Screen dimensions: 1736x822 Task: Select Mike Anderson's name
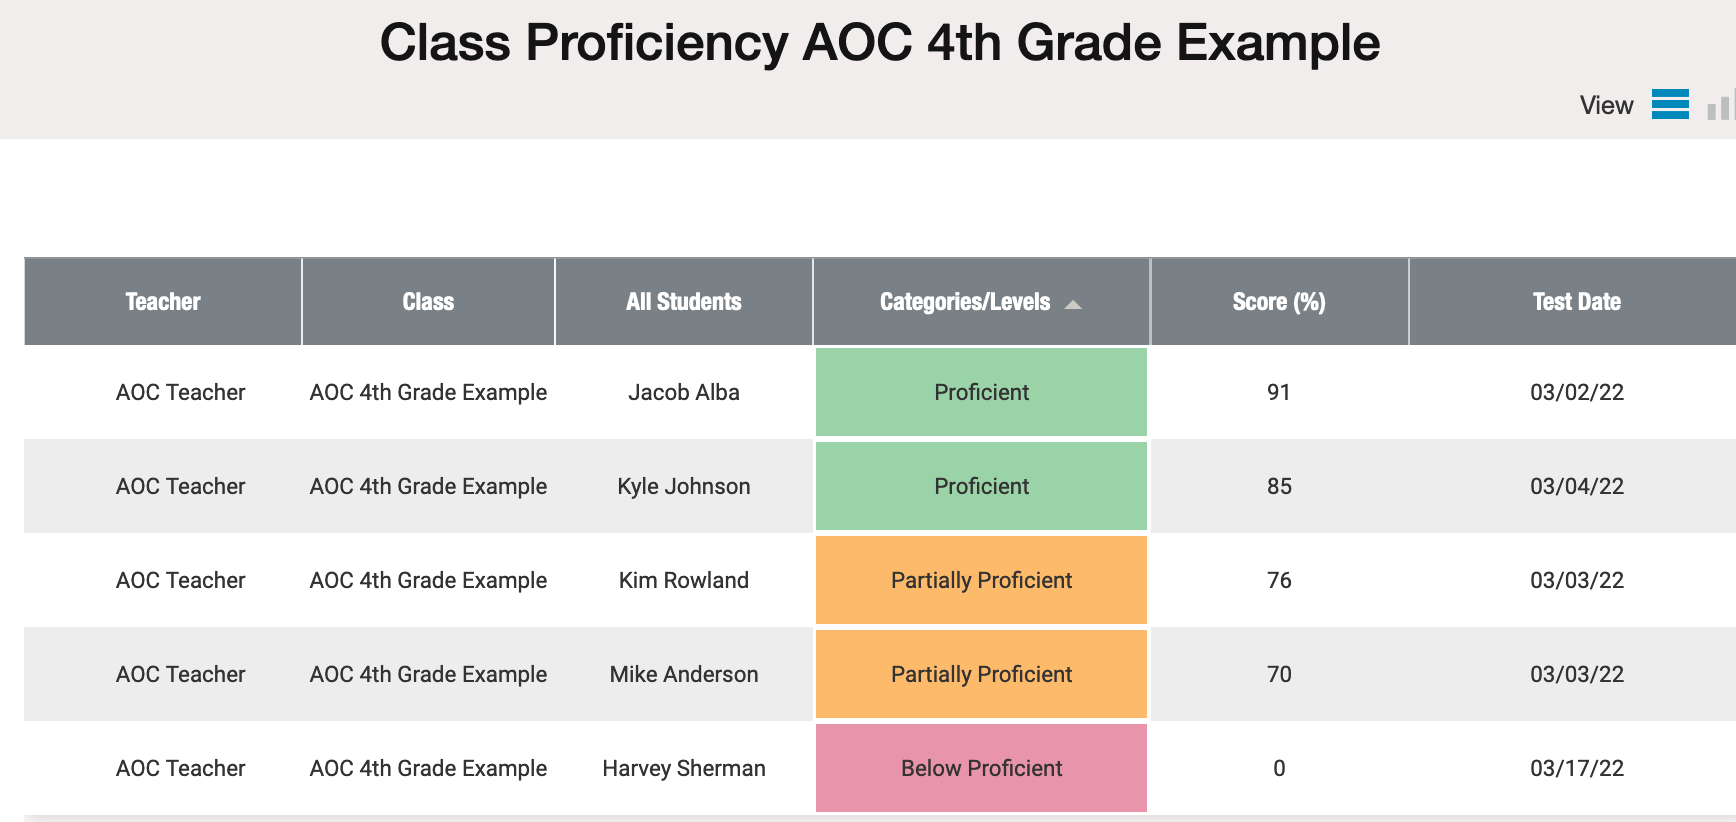pyautogui.click(x=684, y=674)
